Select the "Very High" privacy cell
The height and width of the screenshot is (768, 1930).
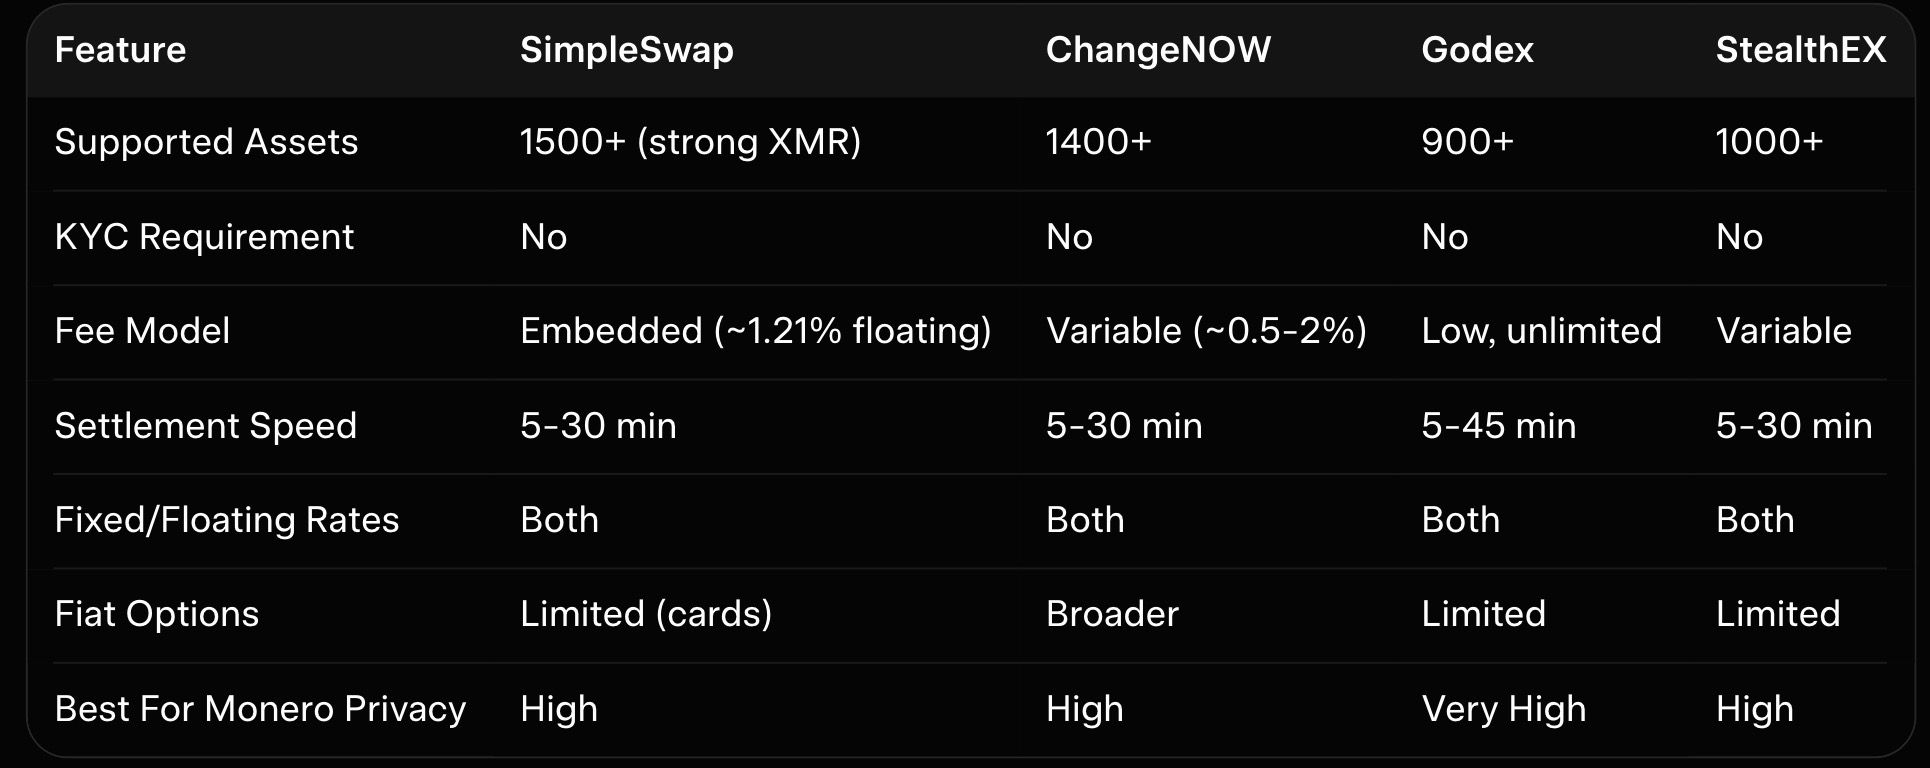click(x=1503, y=709)
